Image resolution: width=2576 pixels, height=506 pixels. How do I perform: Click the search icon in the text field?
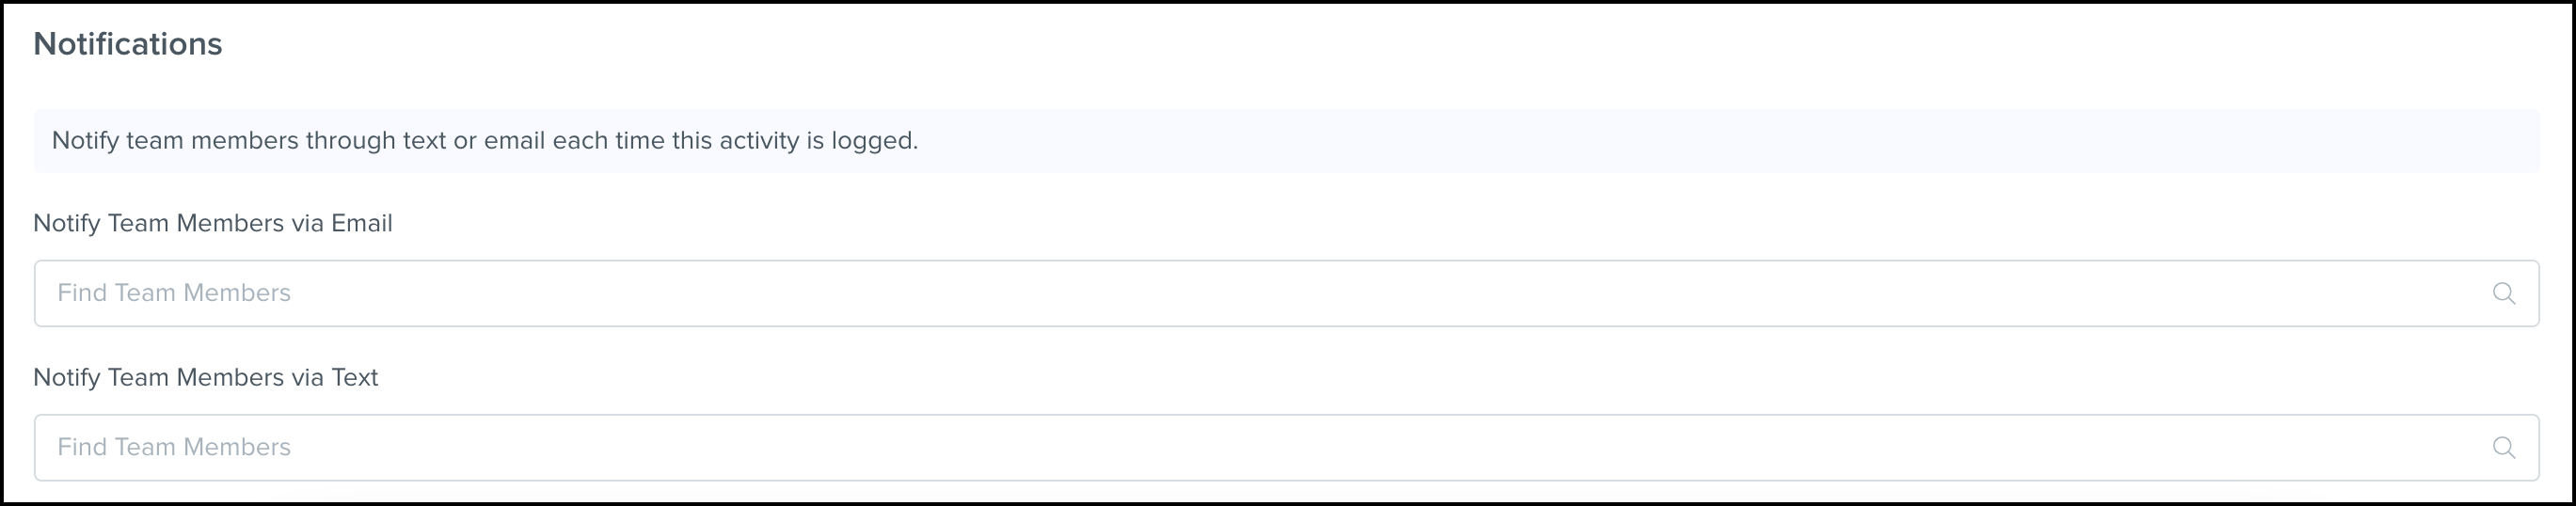click(x=2503, y=447)
